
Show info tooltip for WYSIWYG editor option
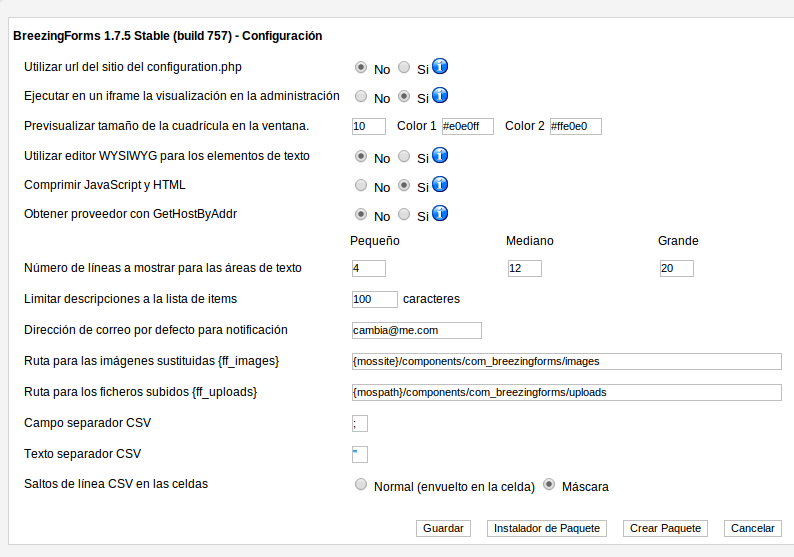440,155
